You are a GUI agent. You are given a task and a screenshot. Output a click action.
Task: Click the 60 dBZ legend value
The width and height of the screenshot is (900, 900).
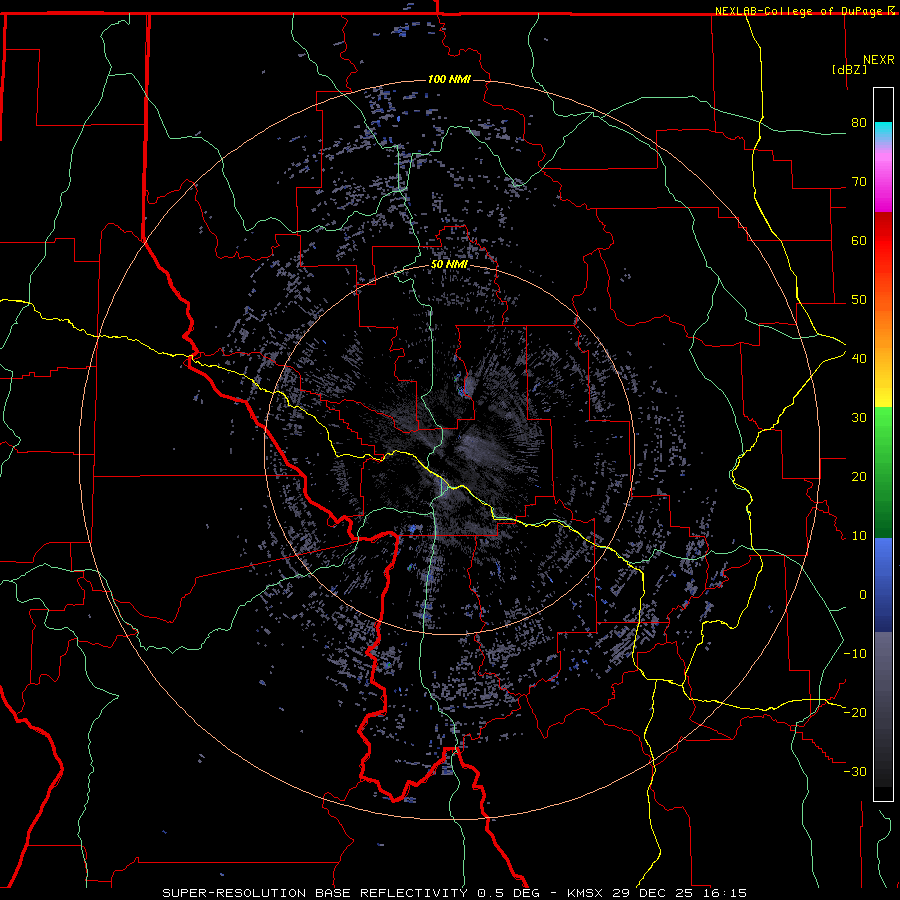pos(859,240)
